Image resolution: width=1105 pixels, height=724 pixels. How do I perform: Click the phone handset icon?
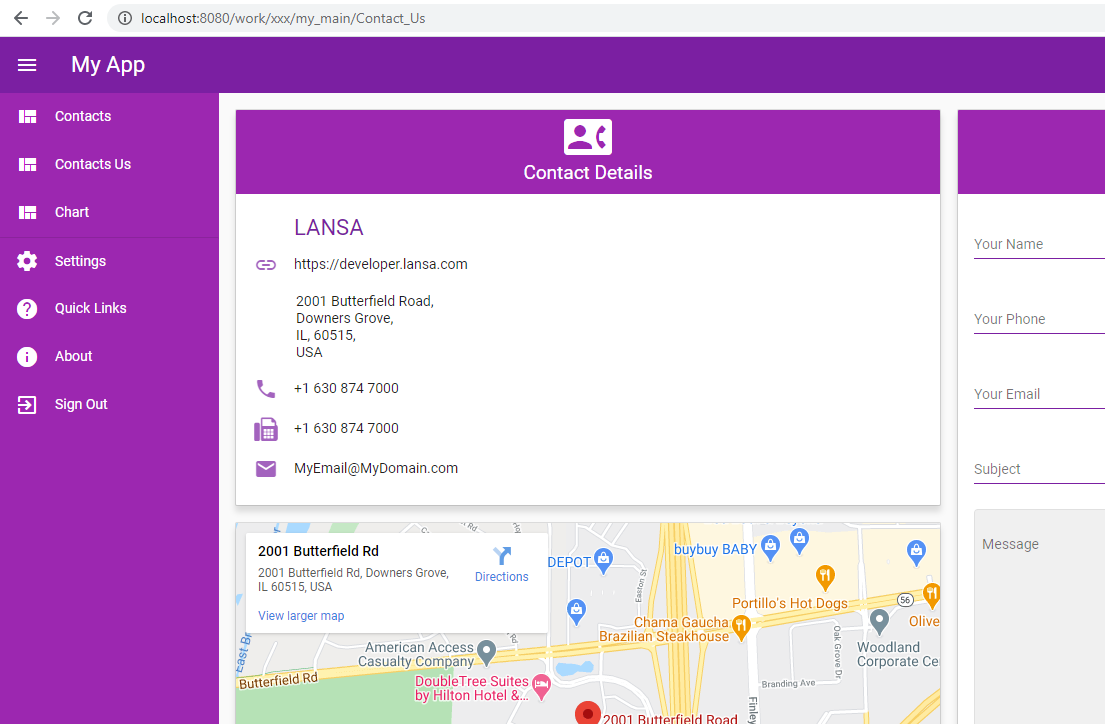[x=266, y=388]
